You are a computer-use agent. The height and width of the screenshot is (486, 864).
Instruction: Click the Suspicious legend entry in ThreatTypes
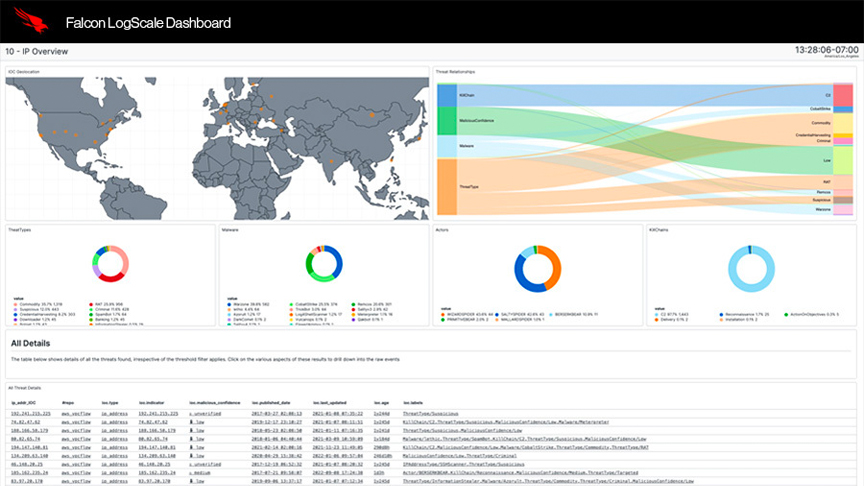[x=36, y=310]
